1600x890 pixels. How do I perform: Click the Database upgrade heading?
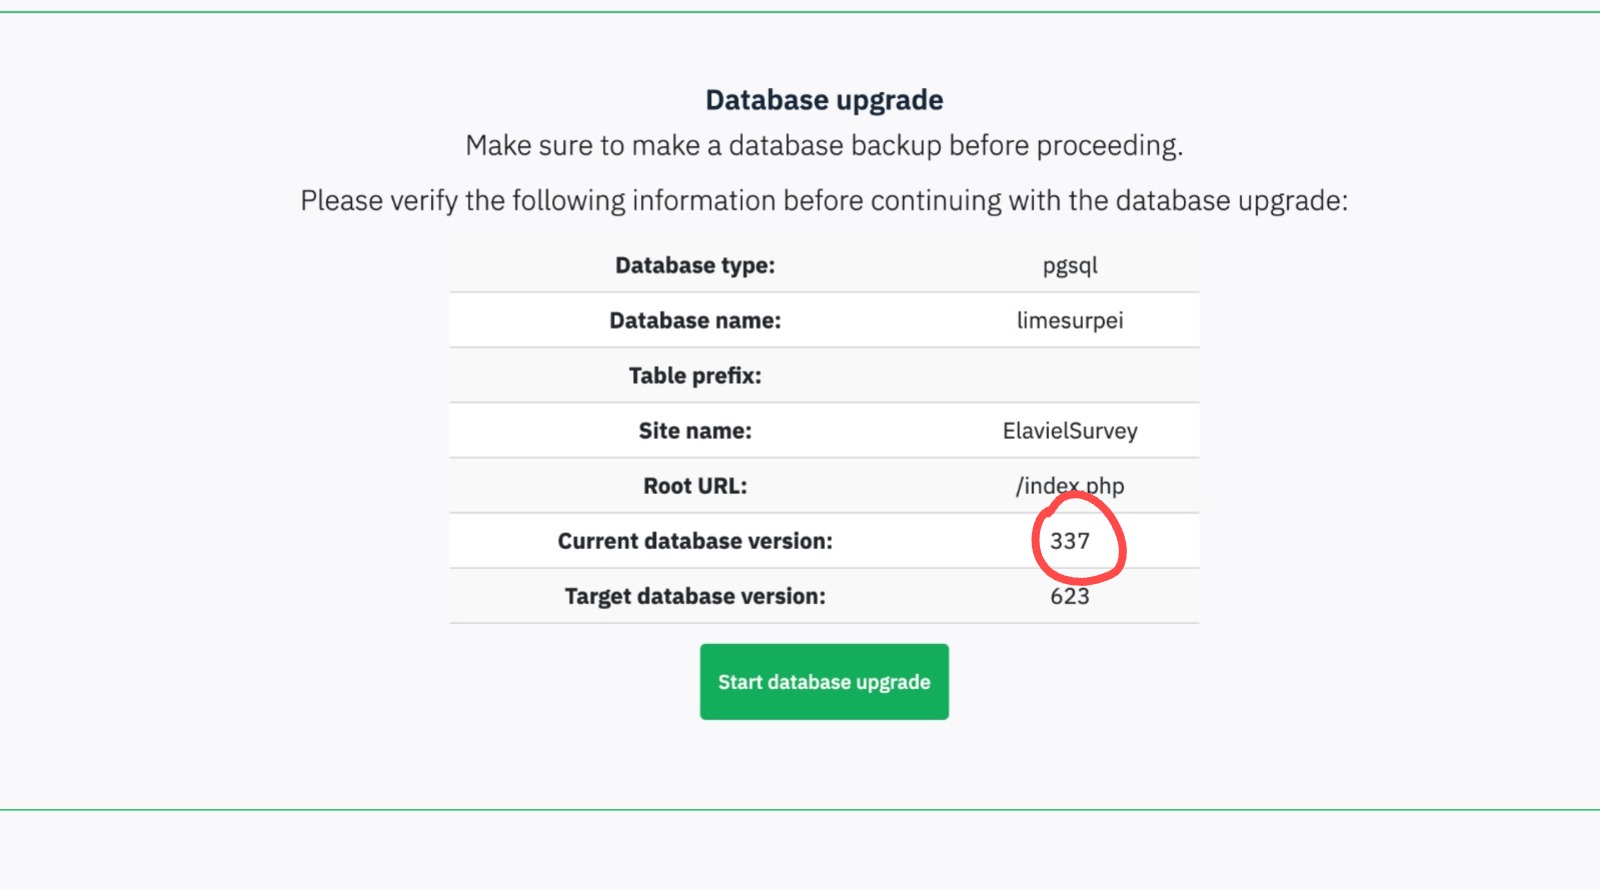pyautogui.click(x=824, y=100)
